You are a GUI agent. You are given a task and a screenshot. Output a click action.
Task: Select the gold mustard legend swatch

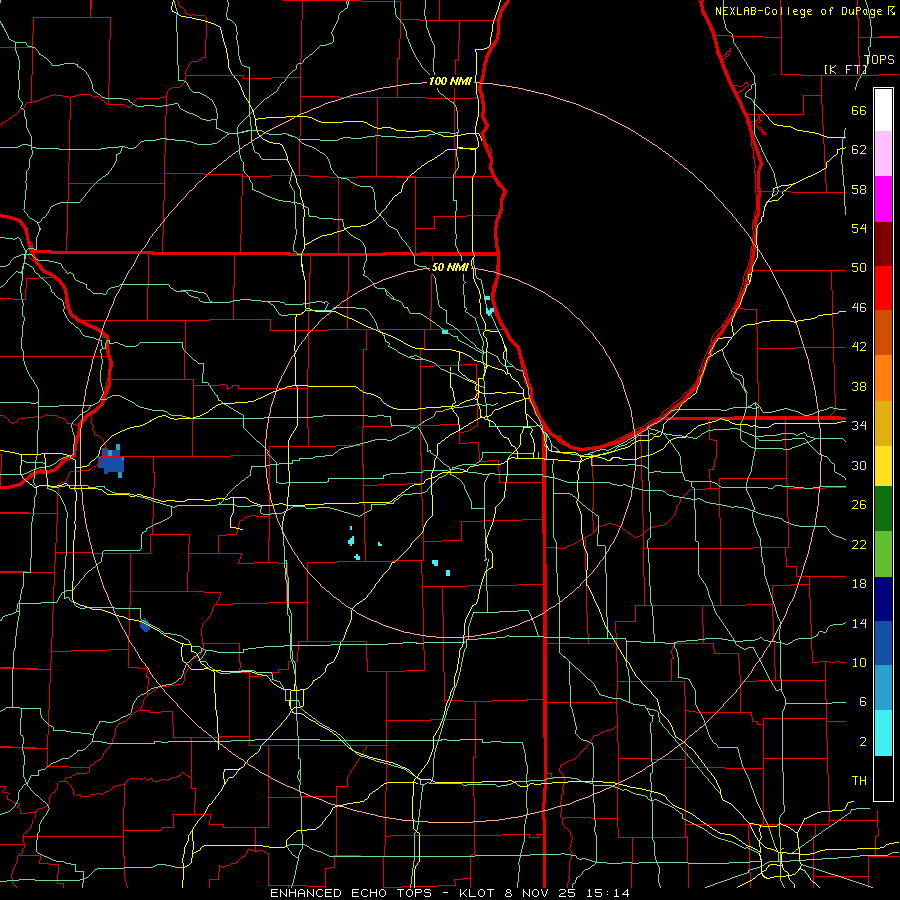pyautogui.click(x=883, y=423)
